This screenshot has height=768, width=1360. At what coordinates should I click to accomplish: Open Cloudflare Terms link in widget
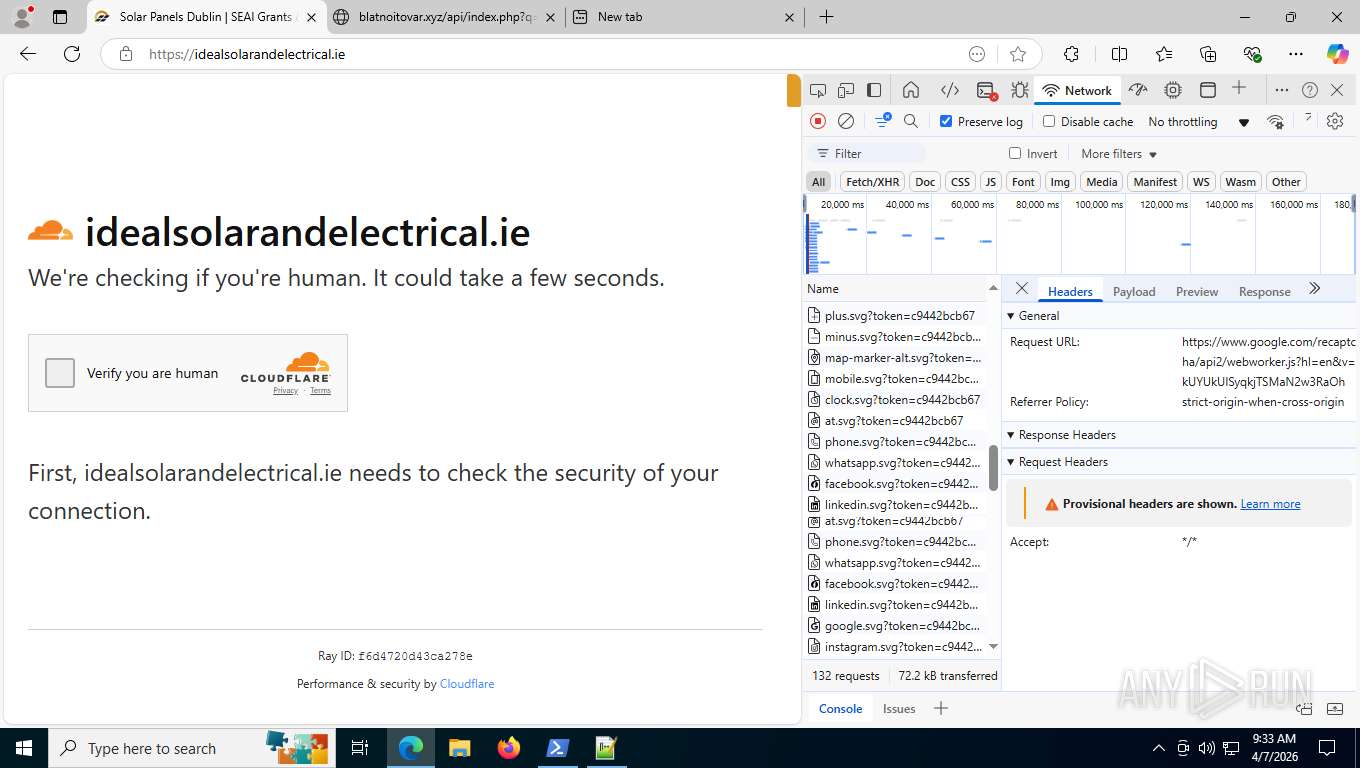coord(320,391)
